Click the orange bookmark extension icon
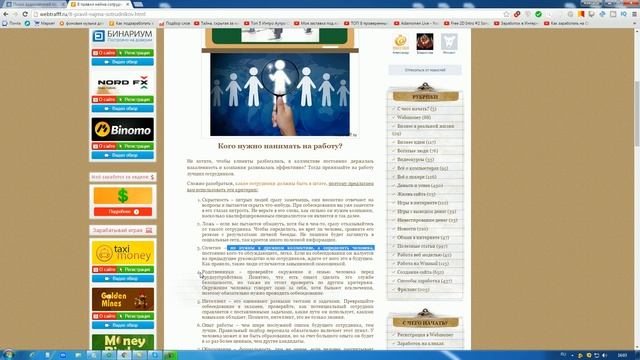 point(581,14)
